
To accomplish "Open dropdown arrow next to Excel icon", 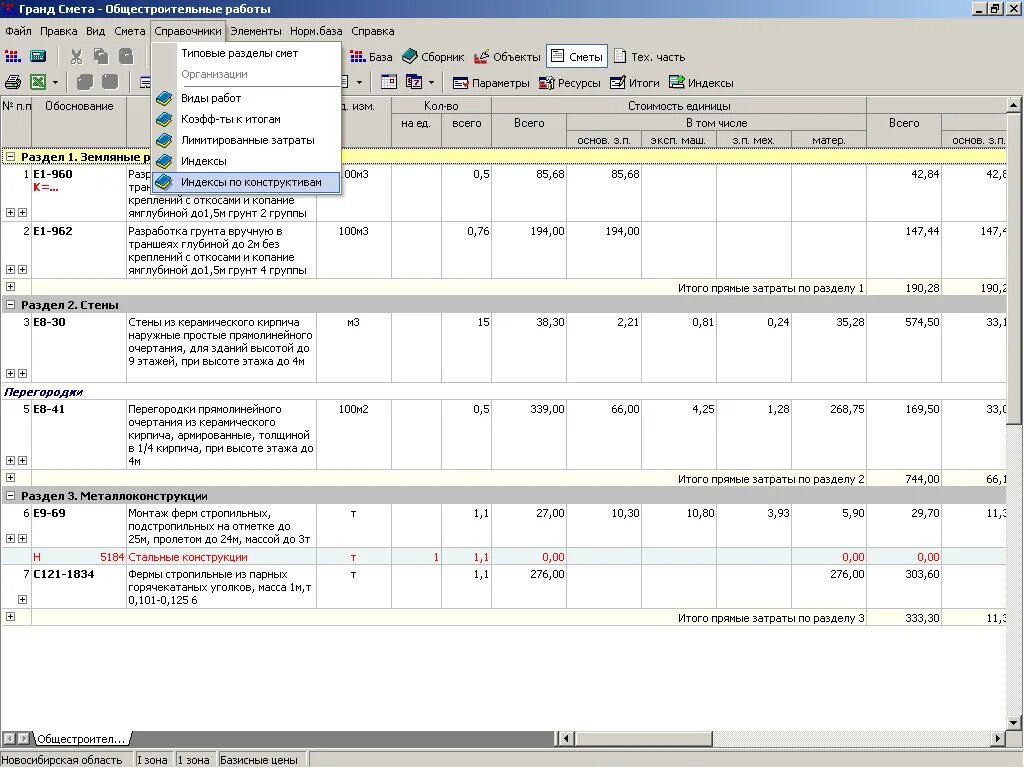I will 56,83.
